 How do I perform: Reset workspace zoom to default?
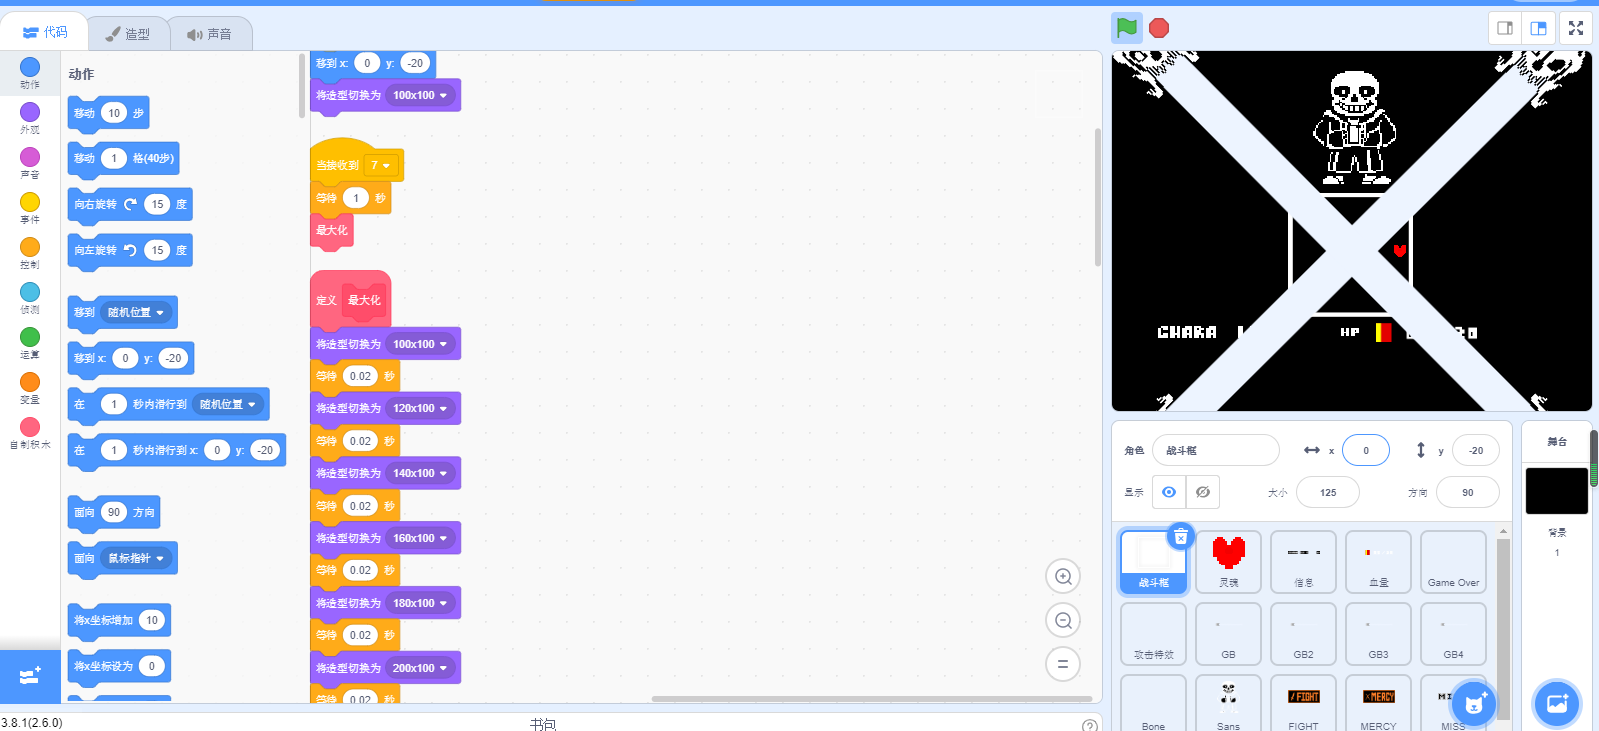pyautogui.click(x=1063, y=664)
